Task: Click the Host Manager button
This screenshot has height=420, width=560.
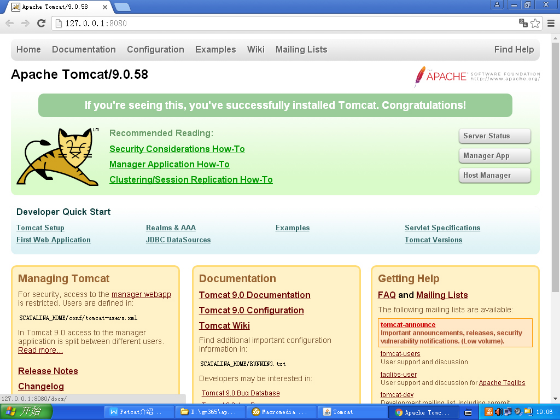Action: pyautogui.click(x=495, y=175)
